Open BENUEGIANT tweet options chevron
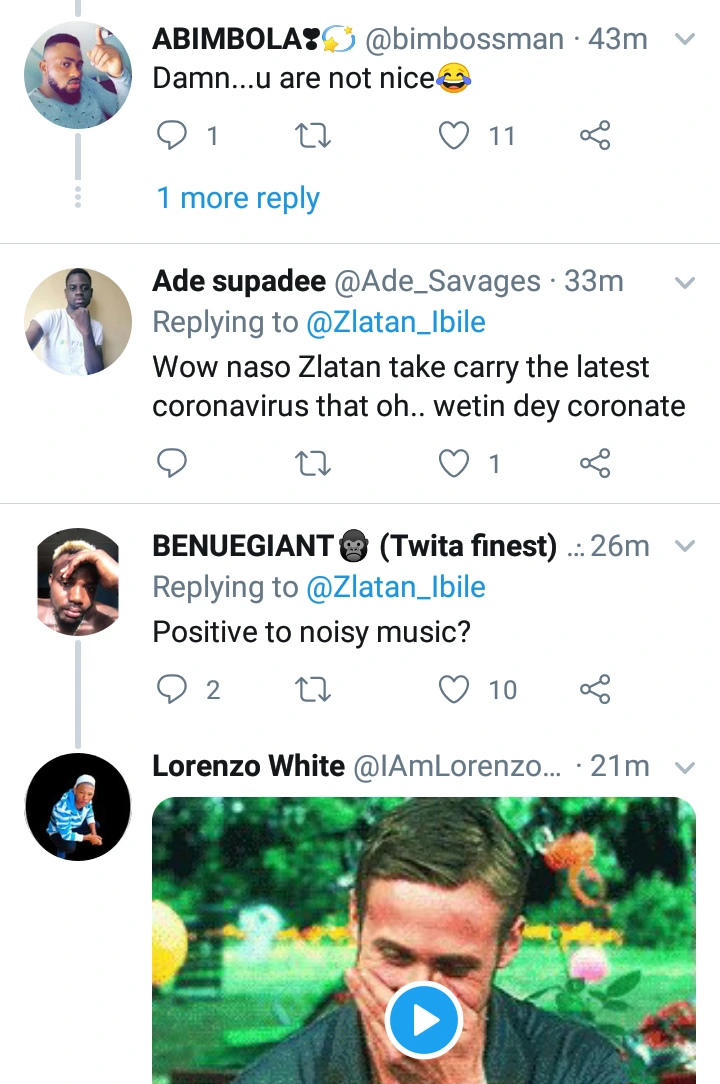The width and height of the screenshot is (720, 1084). (x=685, y=547)
